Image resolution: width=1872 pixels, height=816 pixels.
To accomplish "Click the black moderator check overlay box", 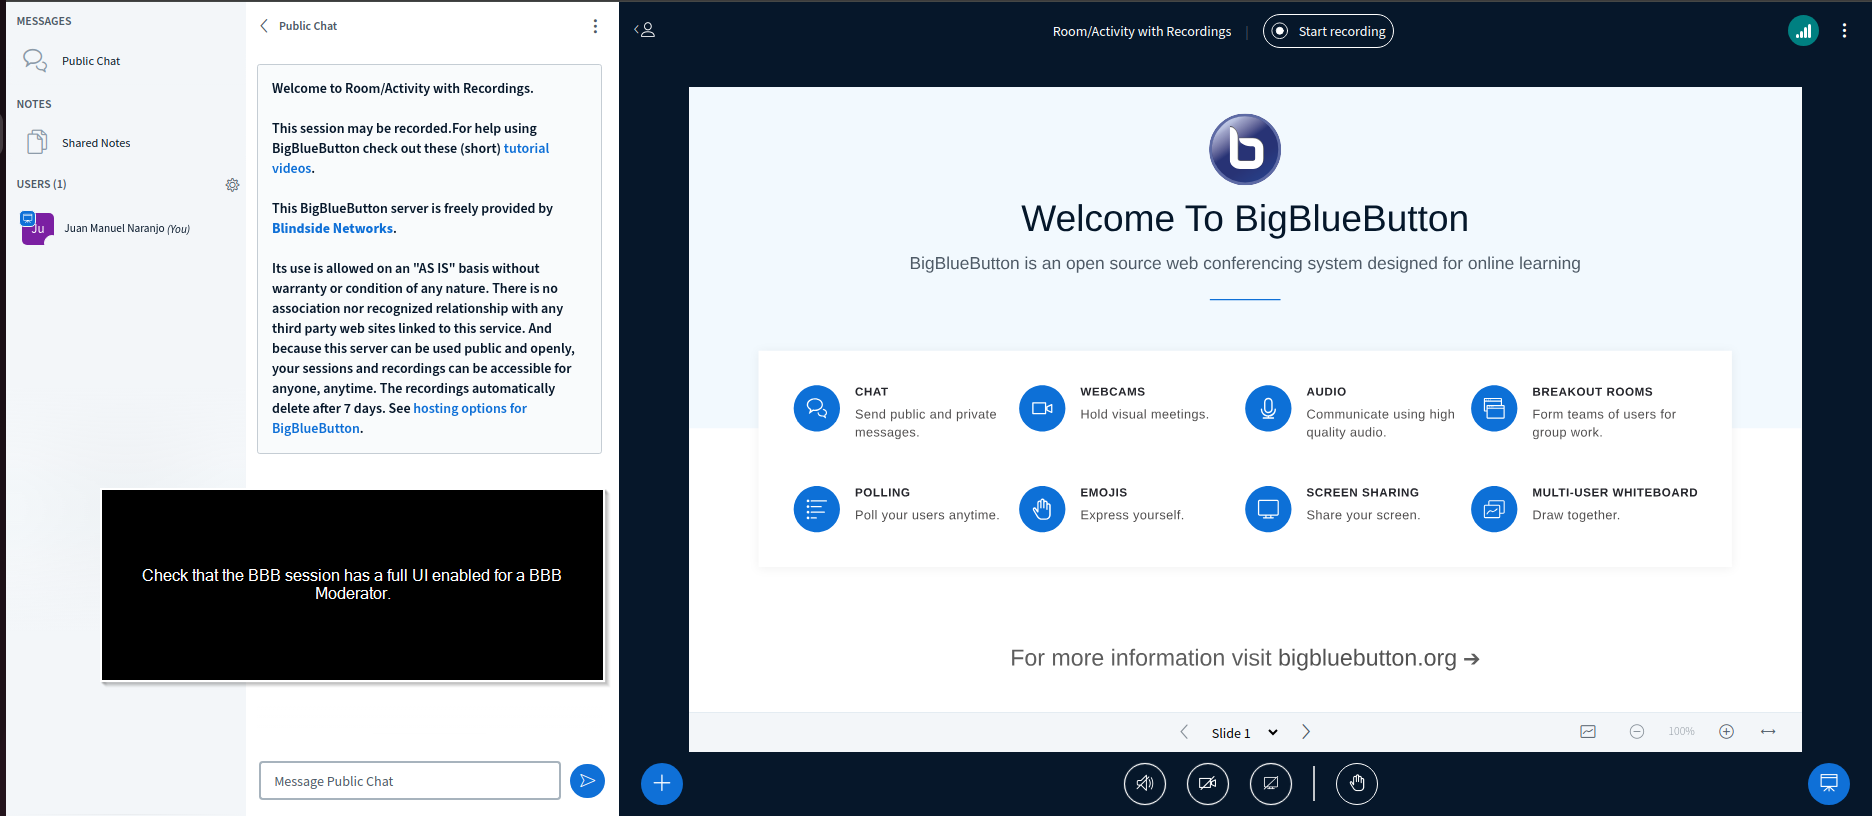I will tap(352, 585).
